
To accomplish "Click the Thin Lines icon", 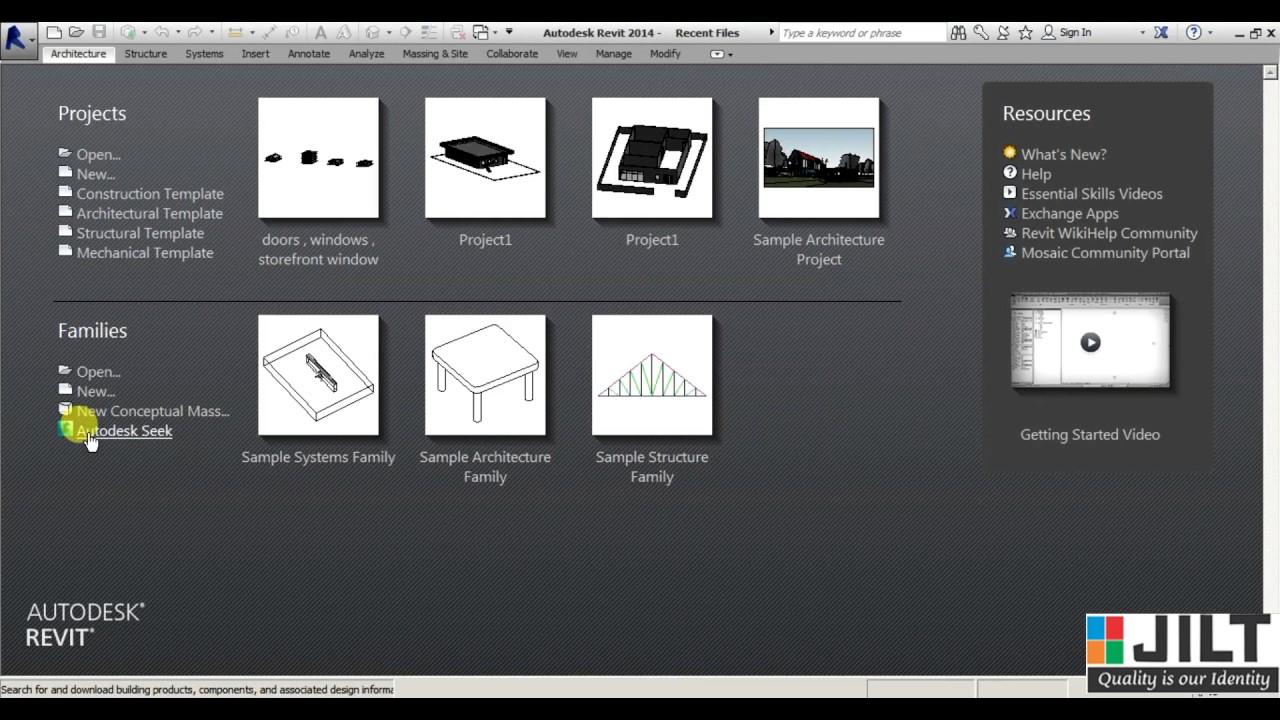I will click(x=429, y=32).
